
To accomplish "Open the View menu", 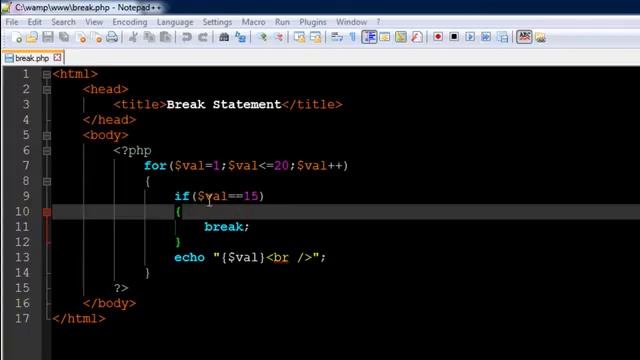I will pyautogui.click(x=94, y=22).
